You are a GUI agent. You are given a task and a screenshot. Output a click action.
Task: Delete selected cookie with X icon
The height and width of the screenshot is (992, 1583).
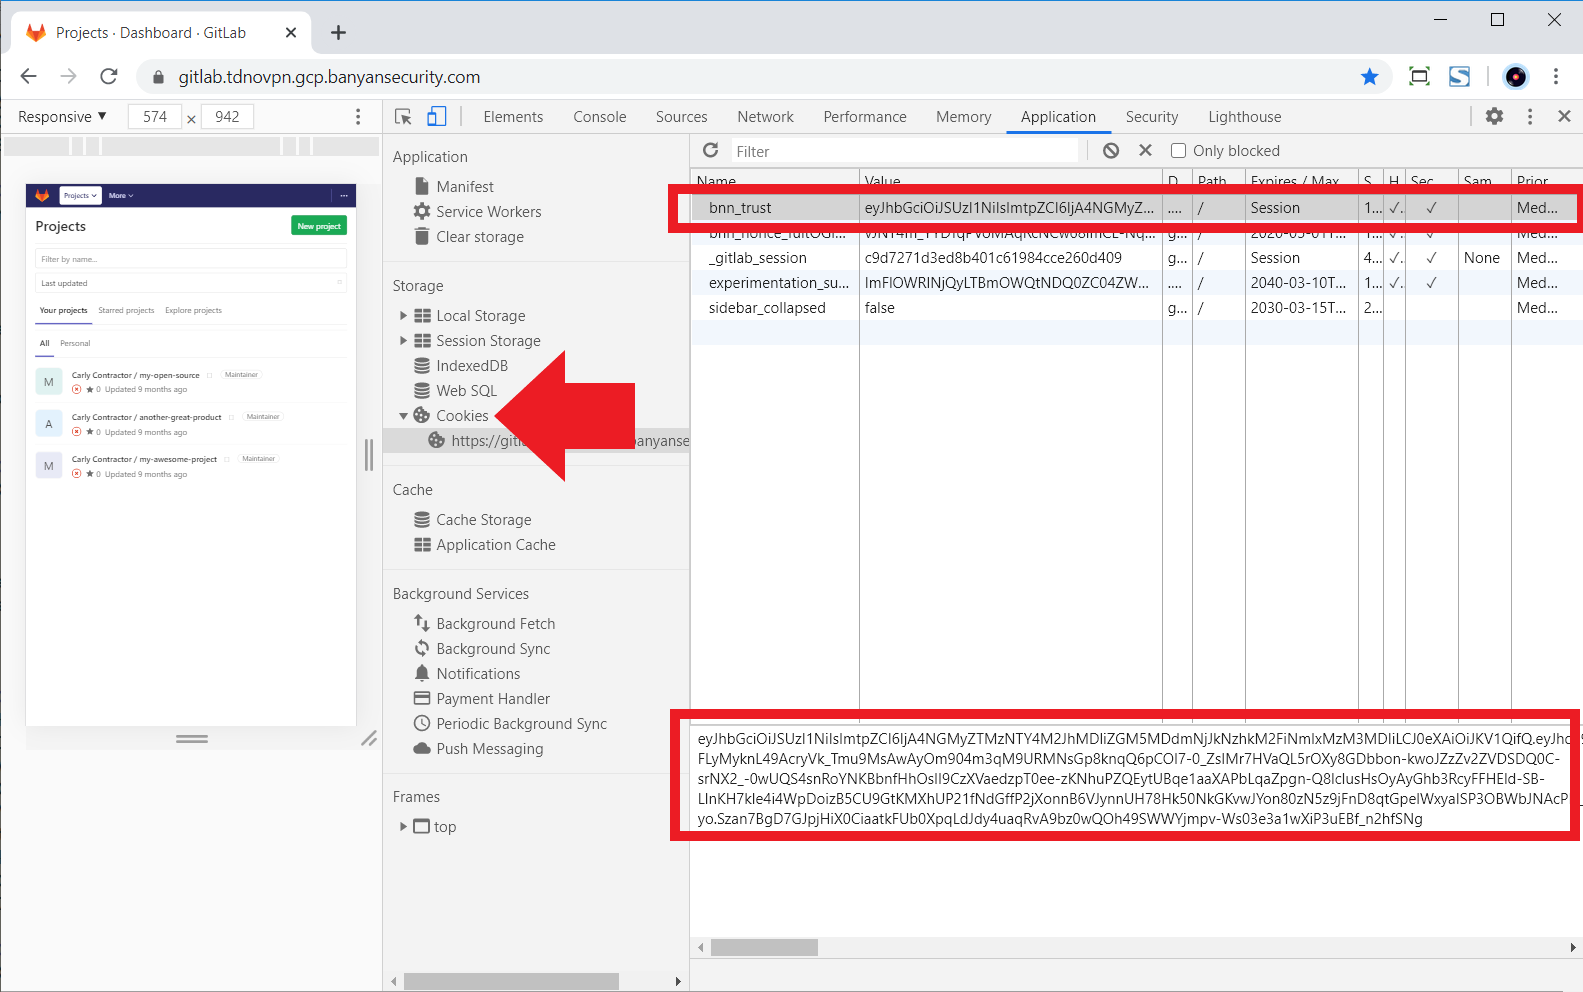[x=1145, y=150]
